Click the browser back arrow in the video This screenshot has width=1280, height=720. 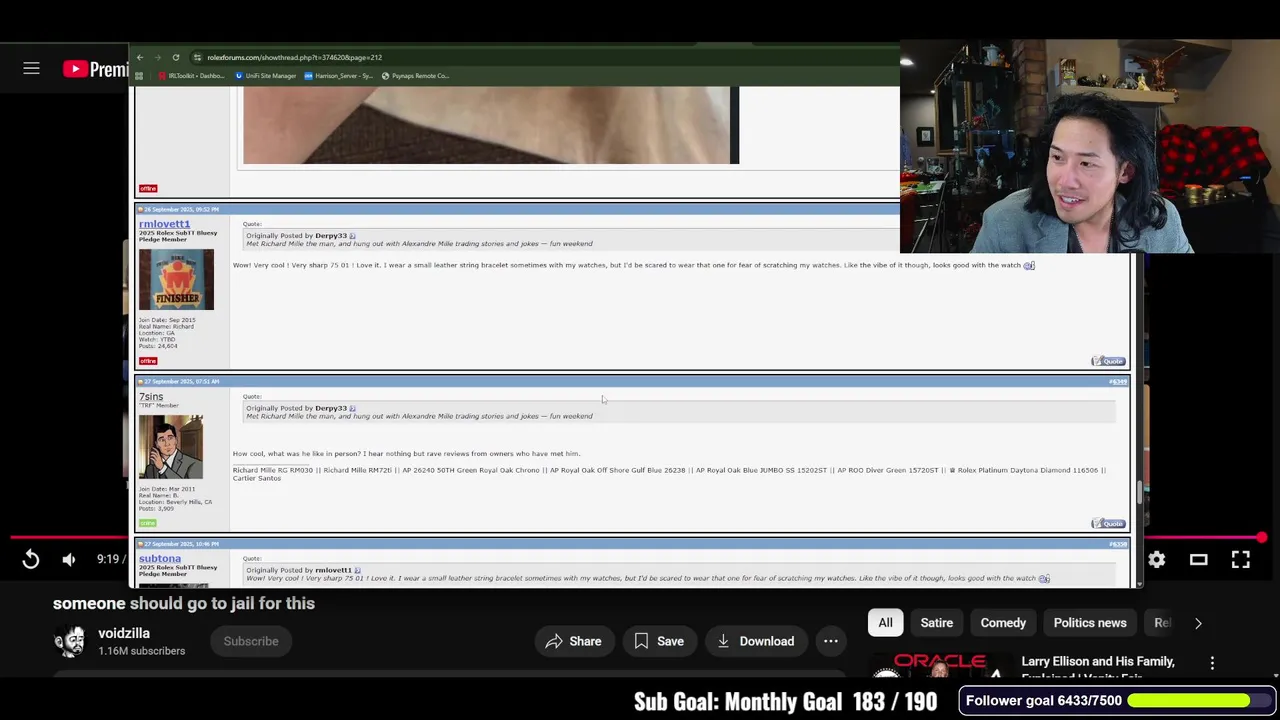click(140, 57)
